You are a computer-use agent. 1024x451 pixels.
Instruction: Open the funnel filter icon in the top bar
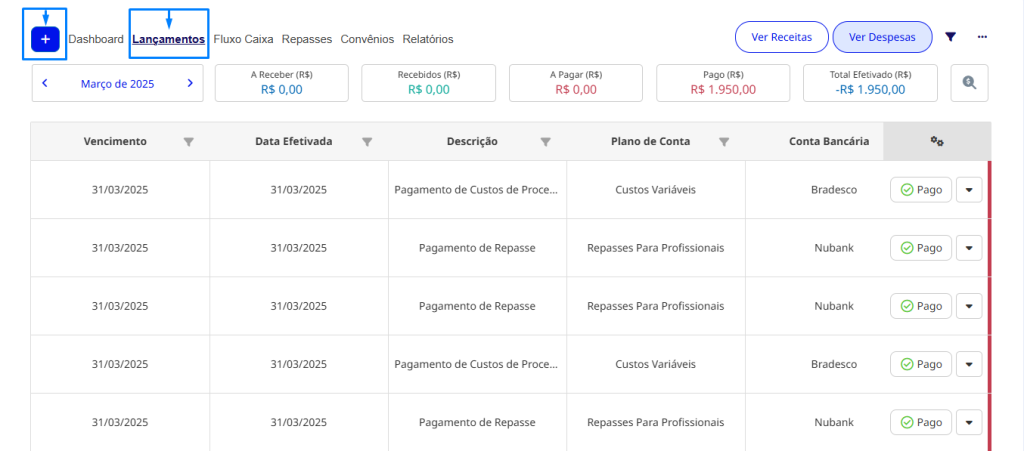pyautogui.click(x=951, y=37)
